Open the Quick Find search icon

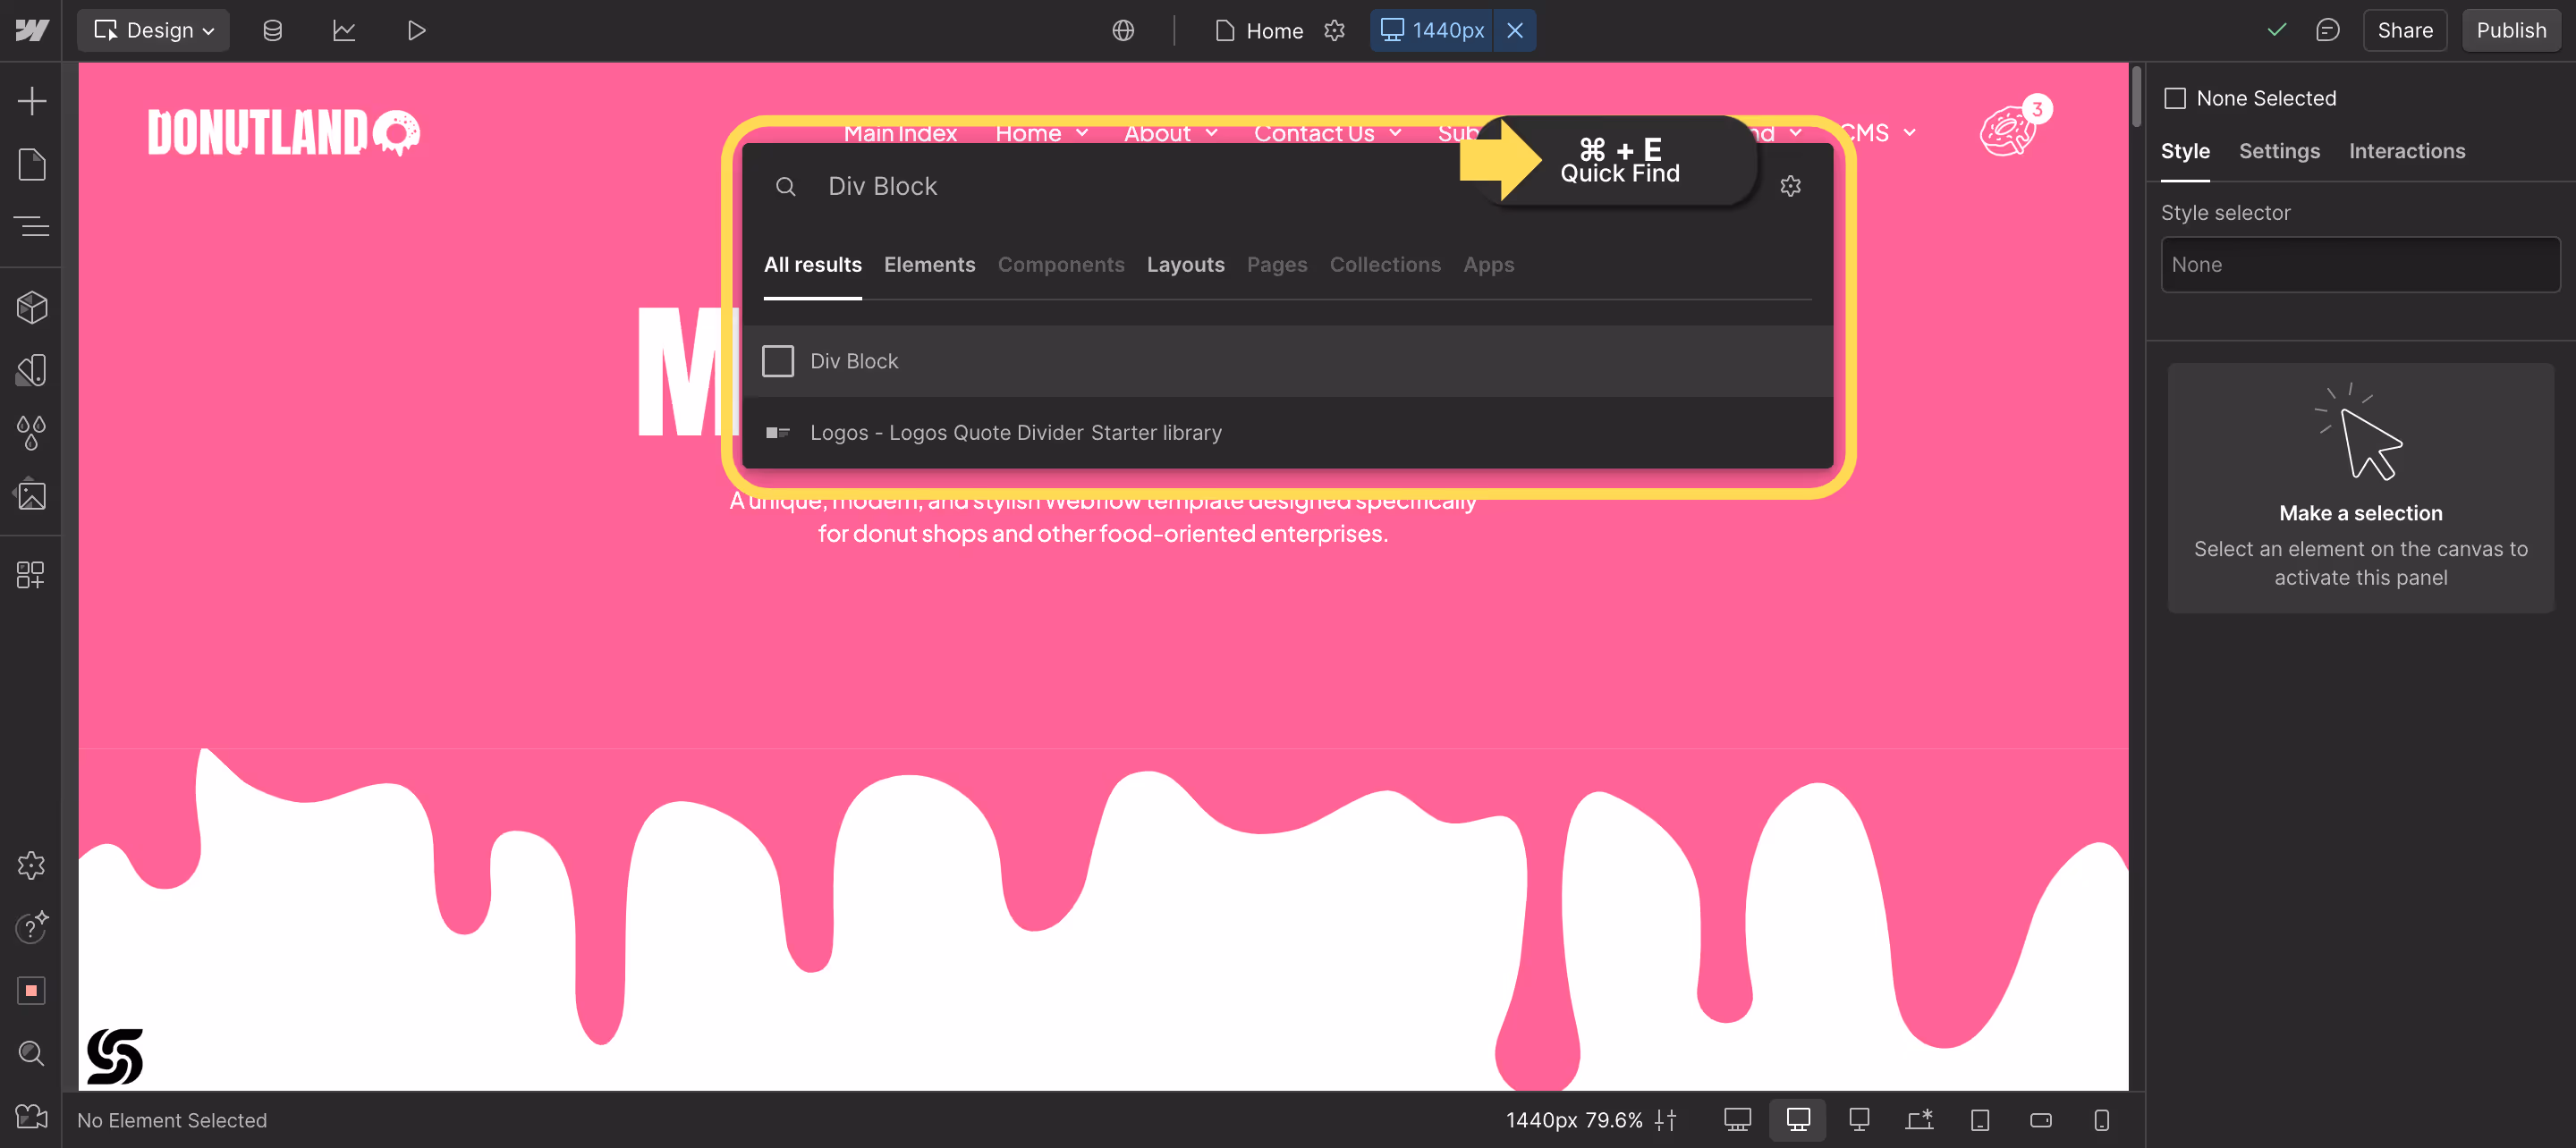(31, 1052)
